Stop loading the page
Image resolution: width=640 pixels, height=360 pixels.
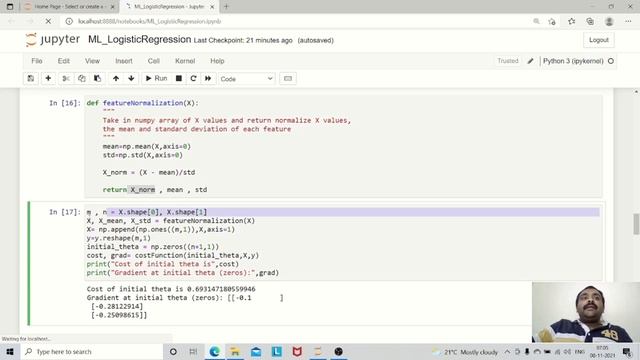tap(48, 21)
